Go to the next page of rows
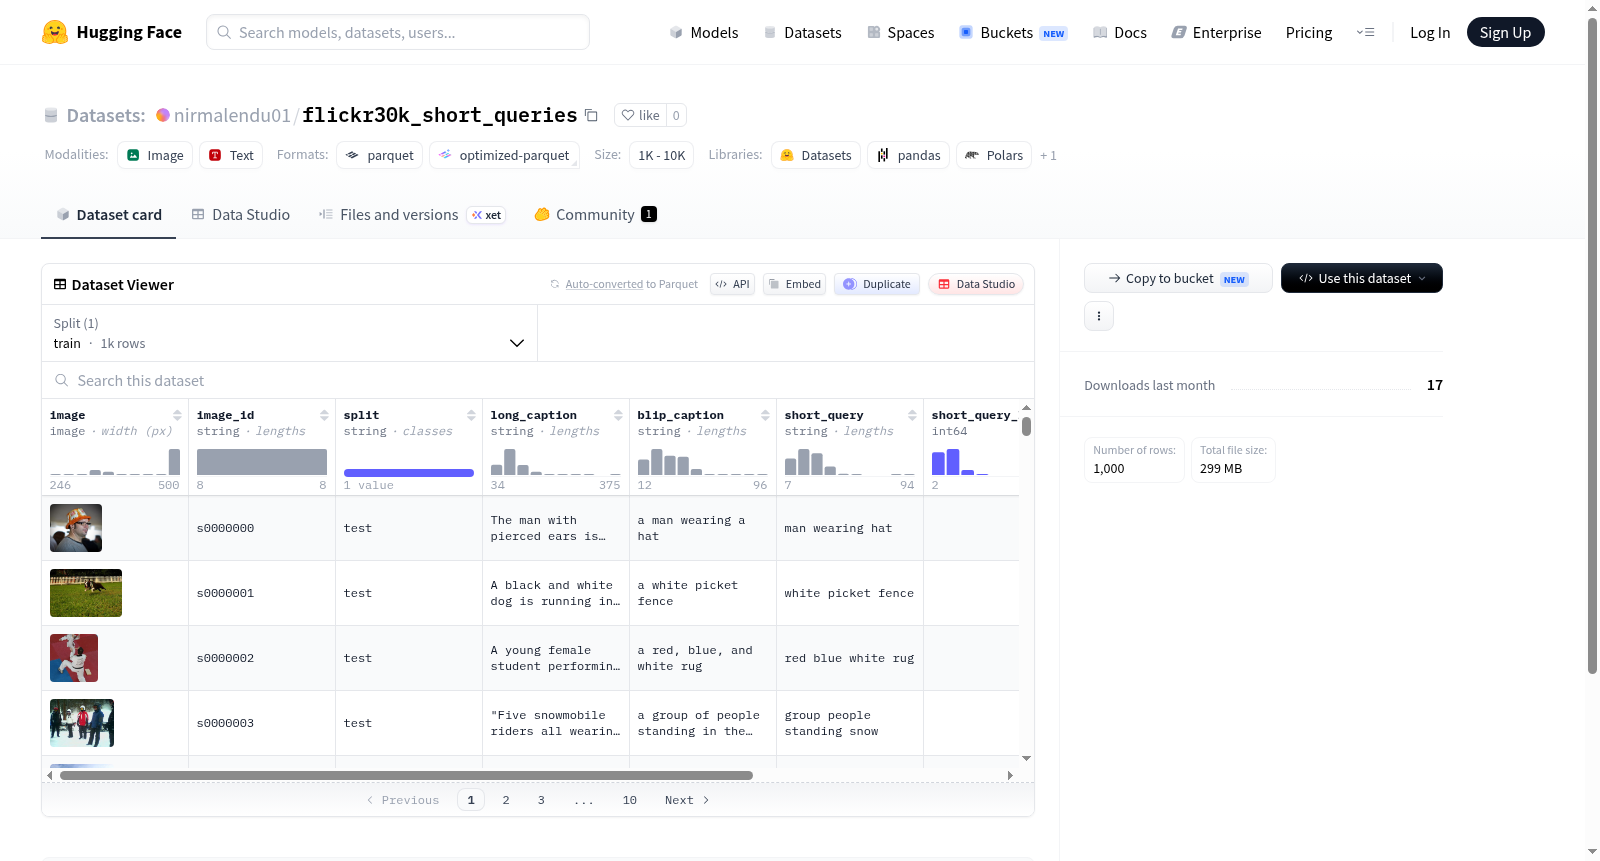The image size is (1600, 861). pos(687,800)
